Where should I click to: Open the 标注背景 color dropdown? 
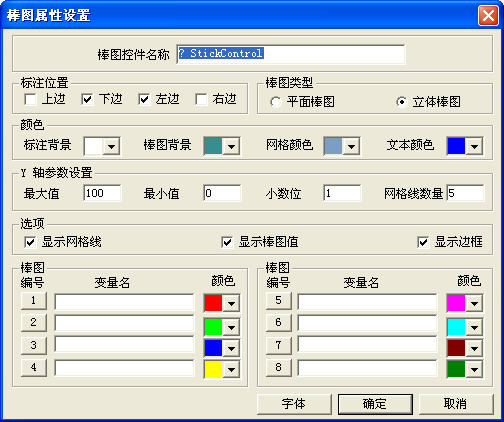coord(111,146)
